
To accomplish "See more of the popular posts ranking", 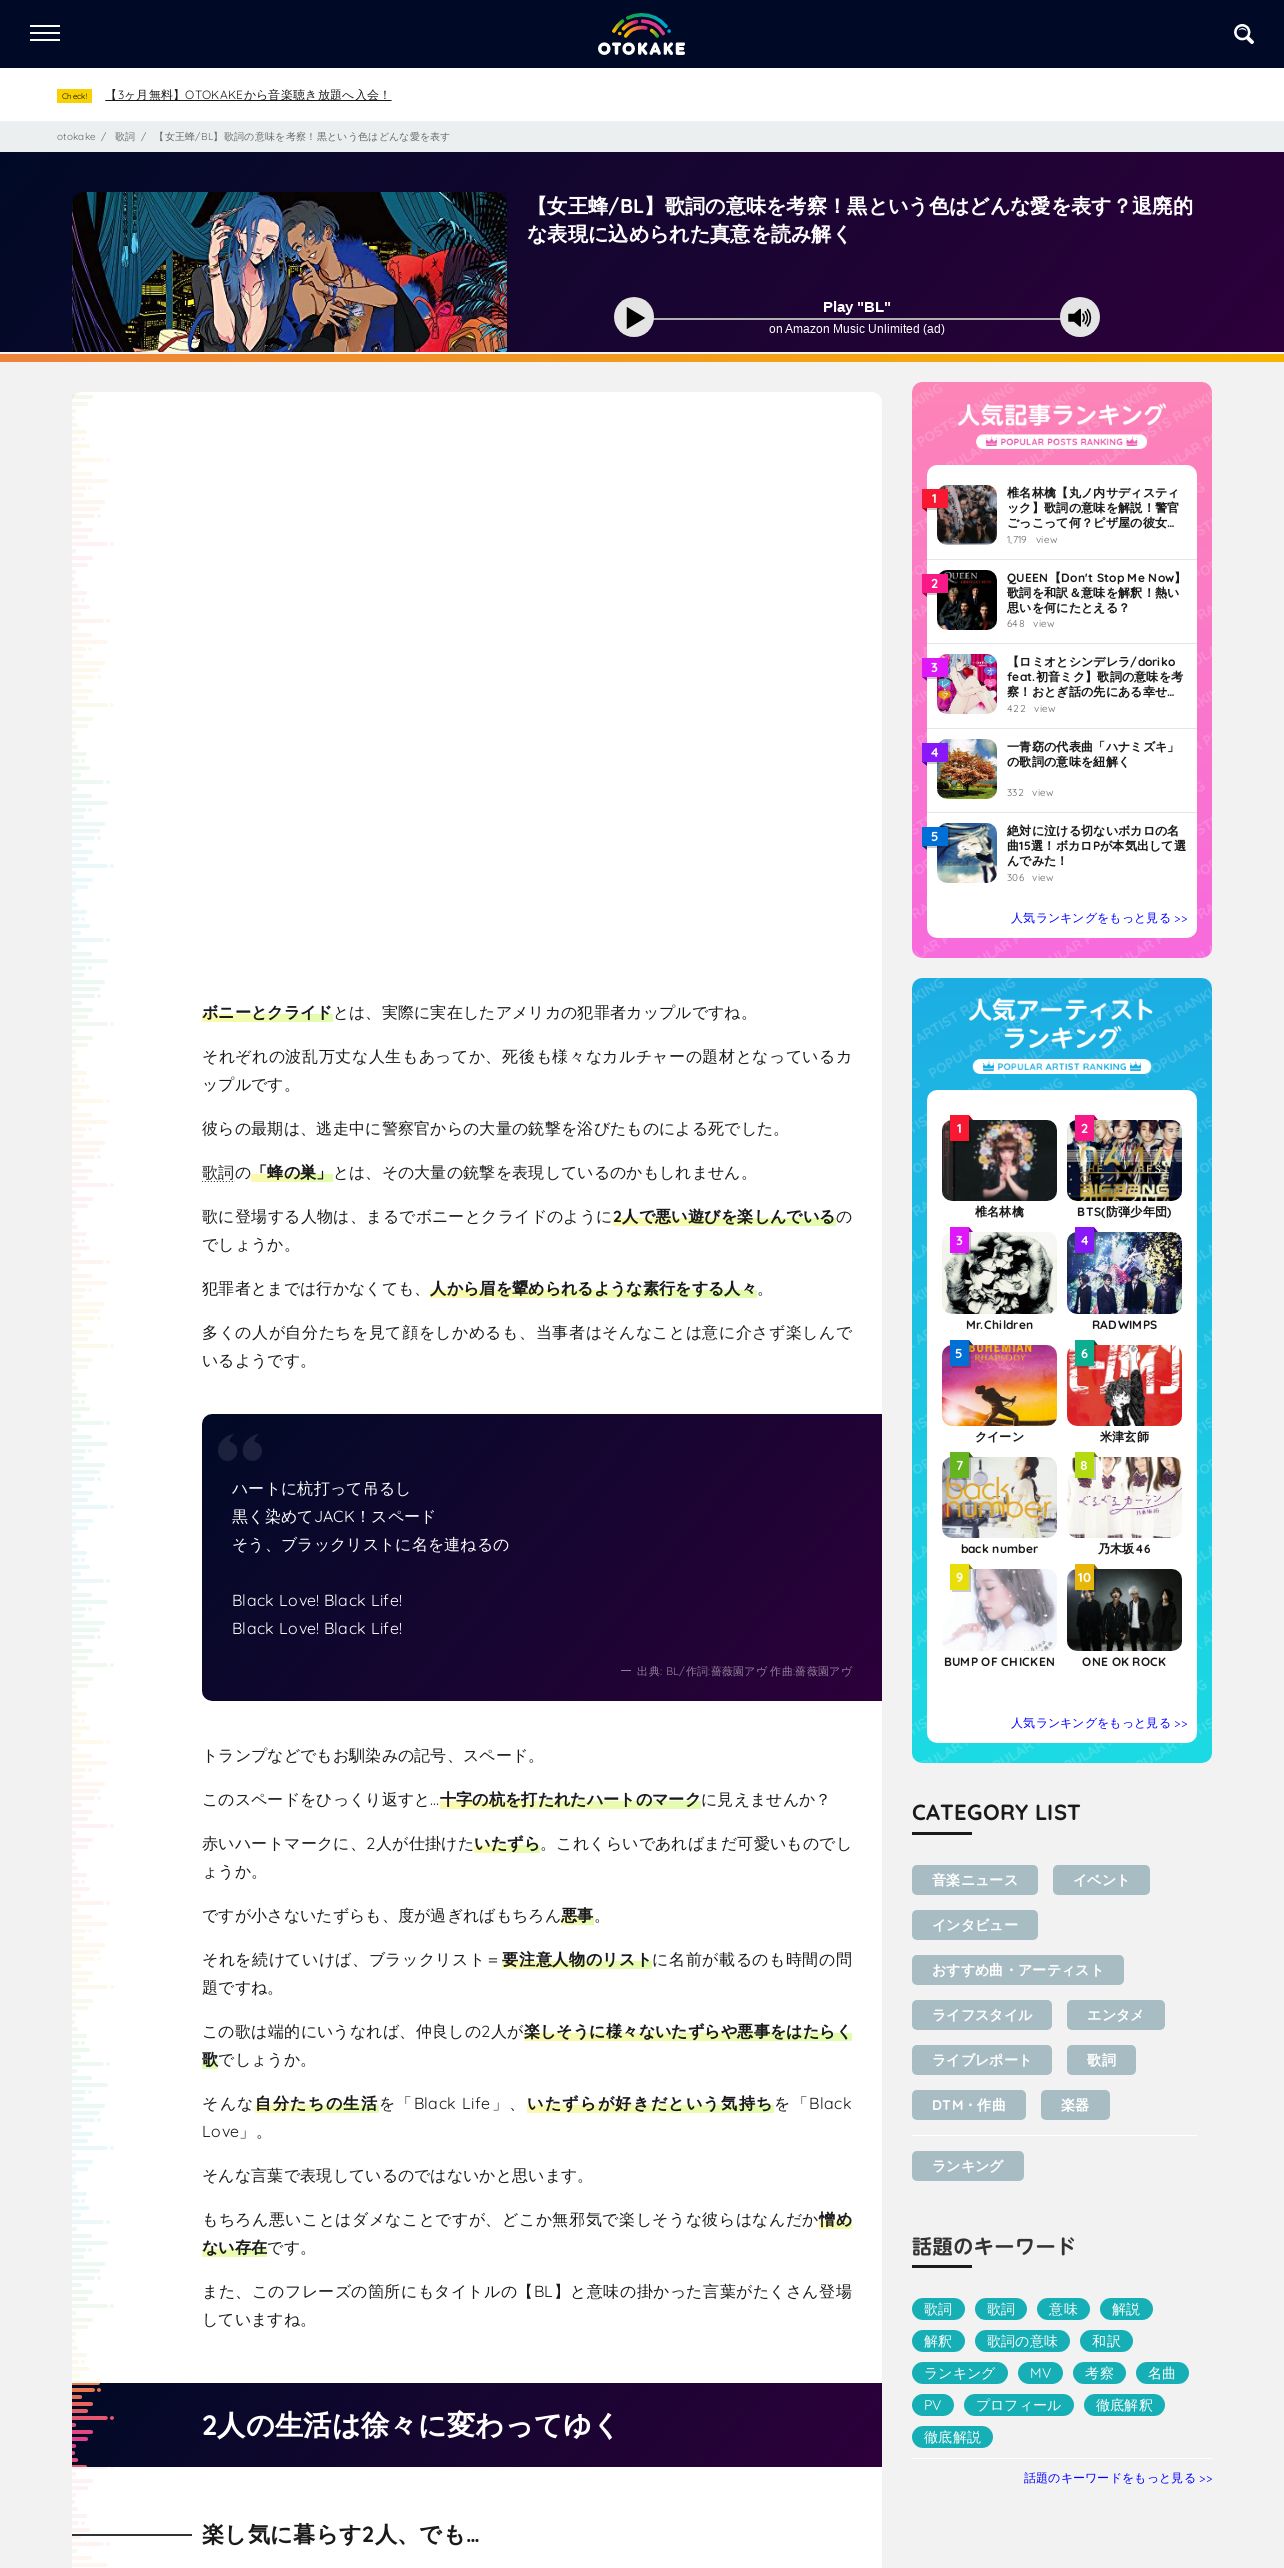I will [x=1098, y=918].
